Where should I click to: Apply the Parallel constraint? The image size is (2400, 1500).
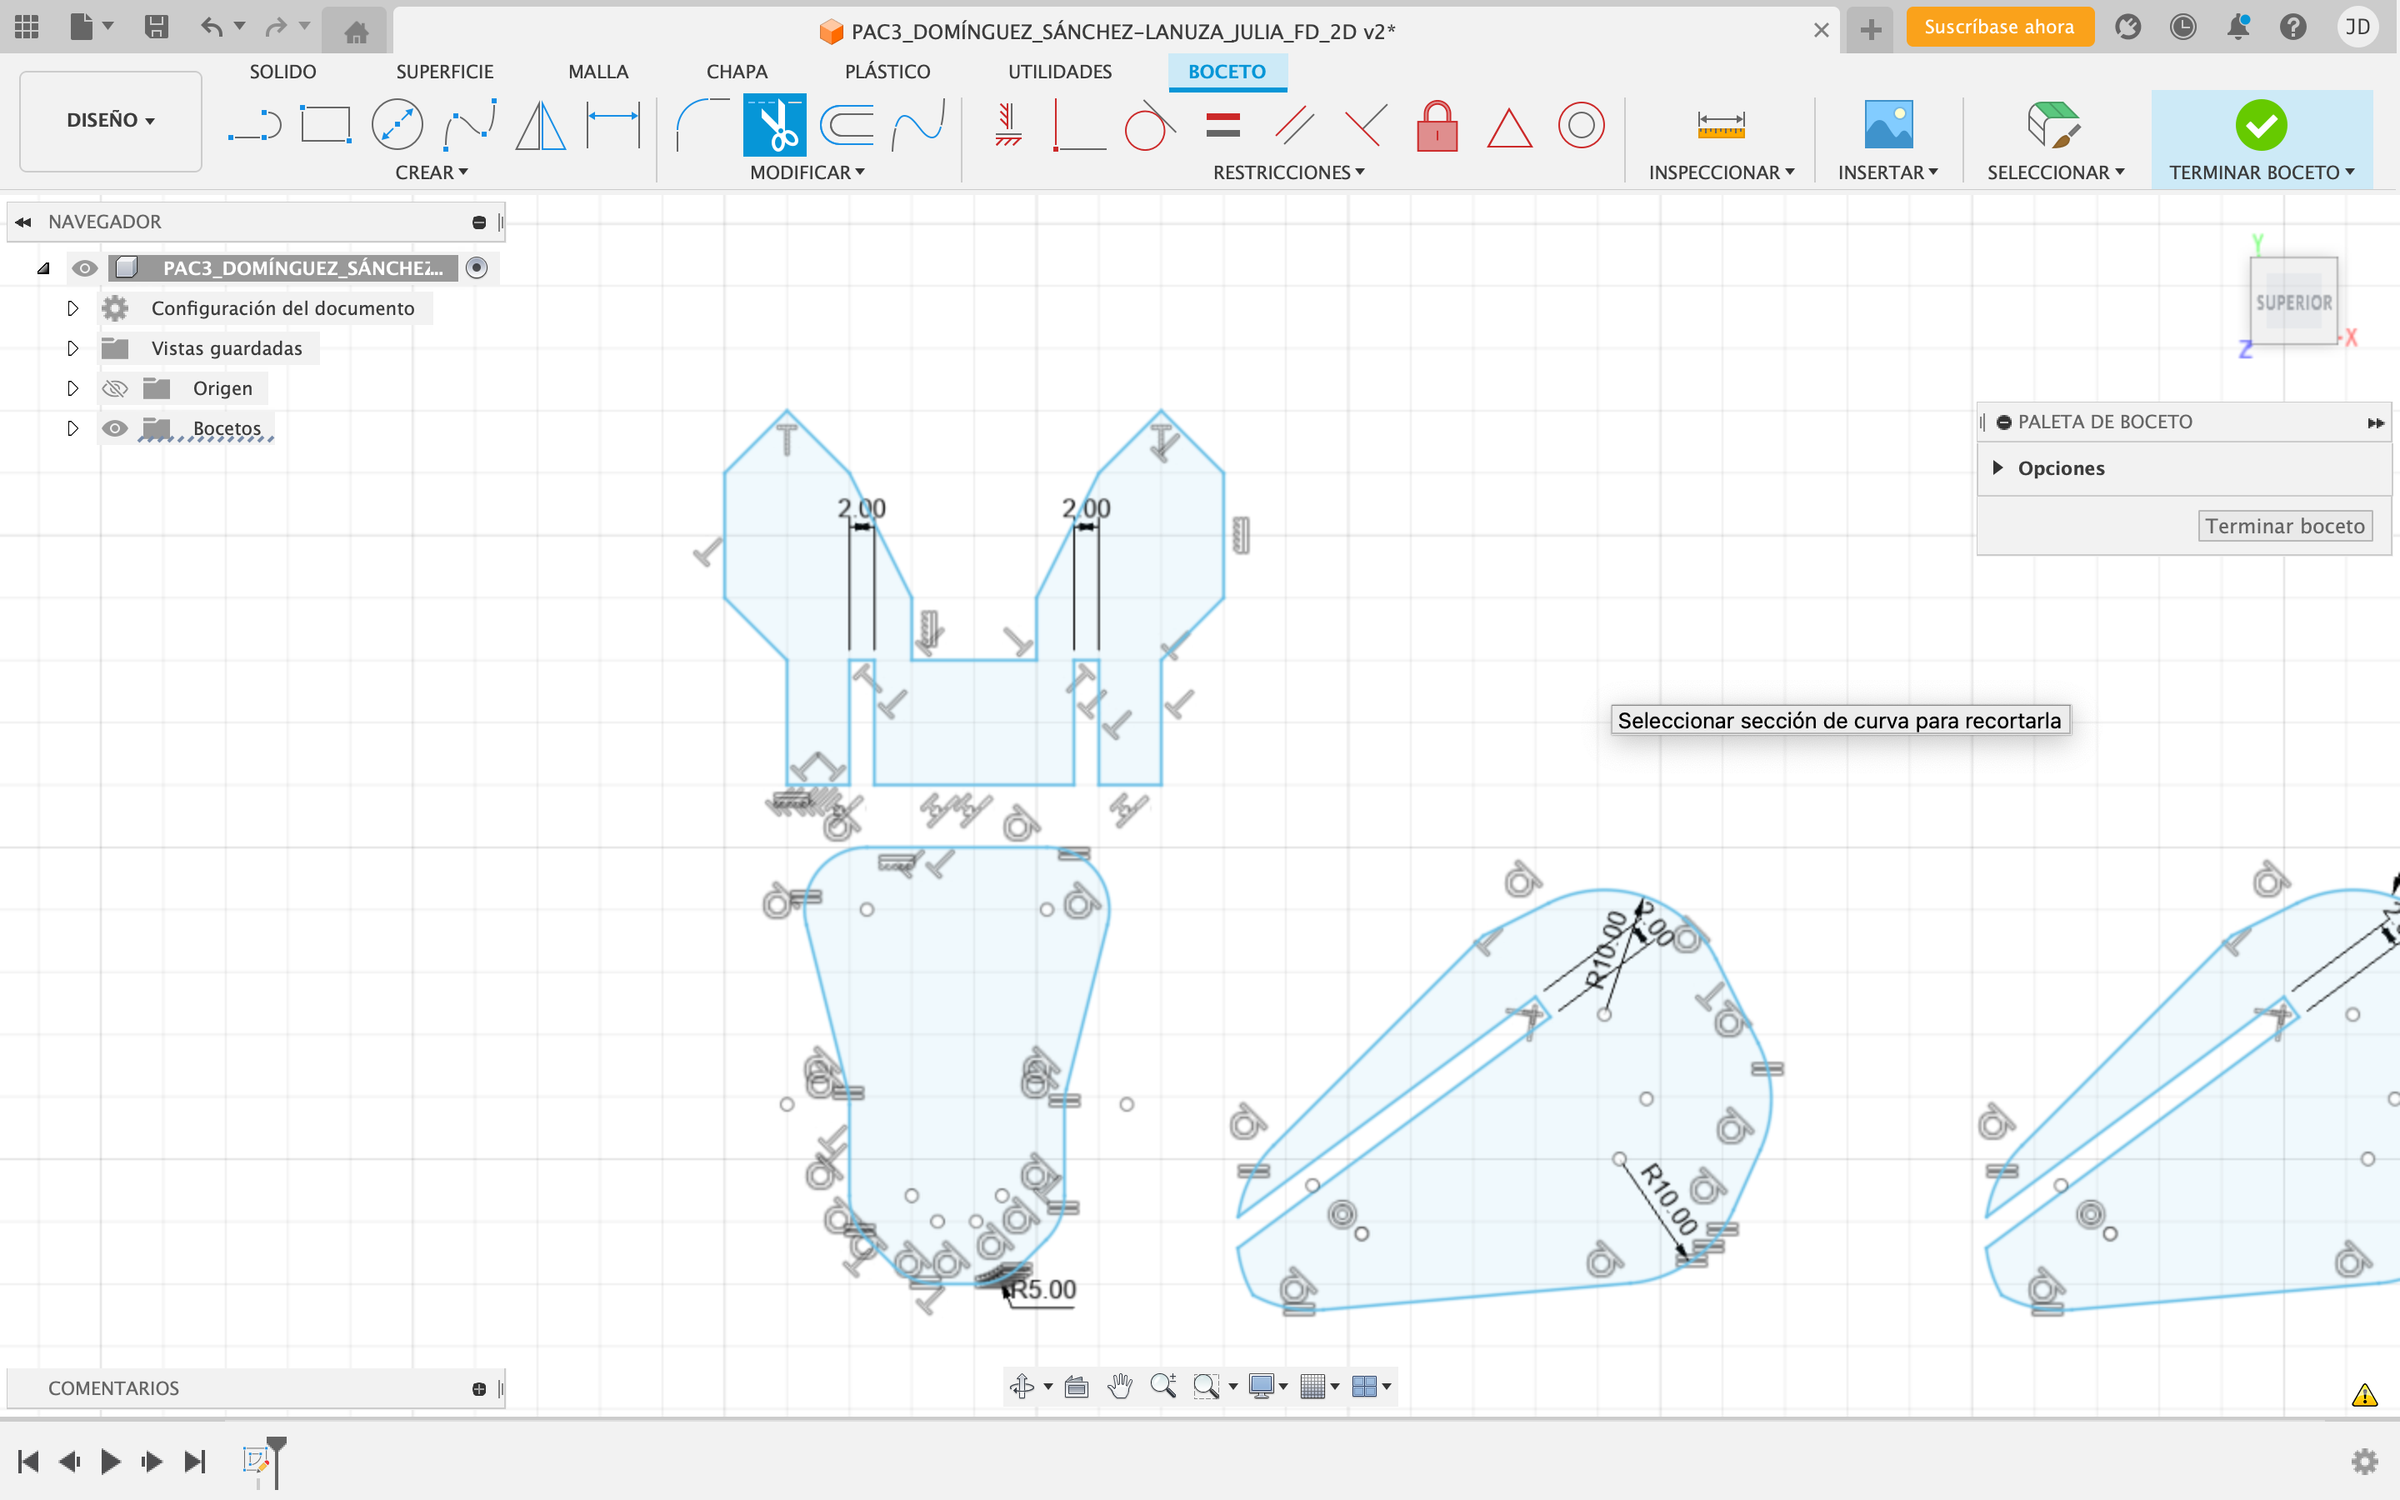(x=1294, y=126)
